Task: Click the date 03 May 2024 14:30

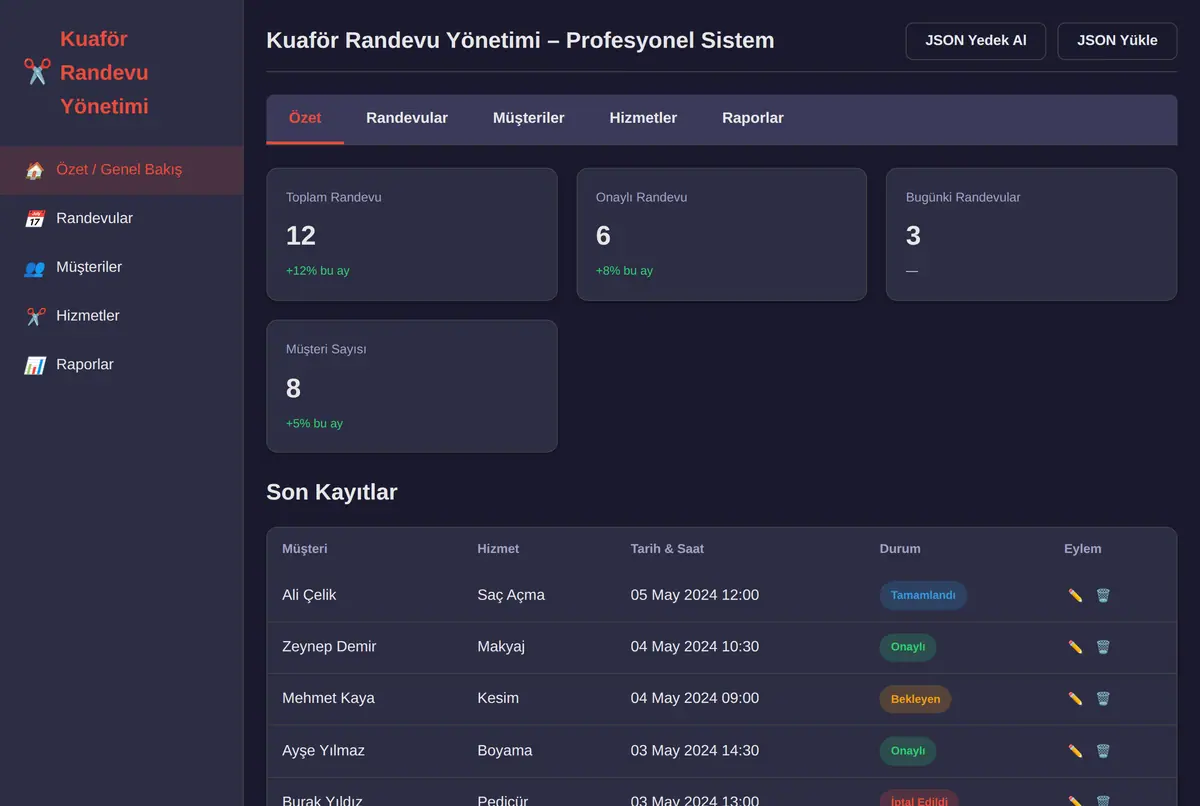Action: 695,751
